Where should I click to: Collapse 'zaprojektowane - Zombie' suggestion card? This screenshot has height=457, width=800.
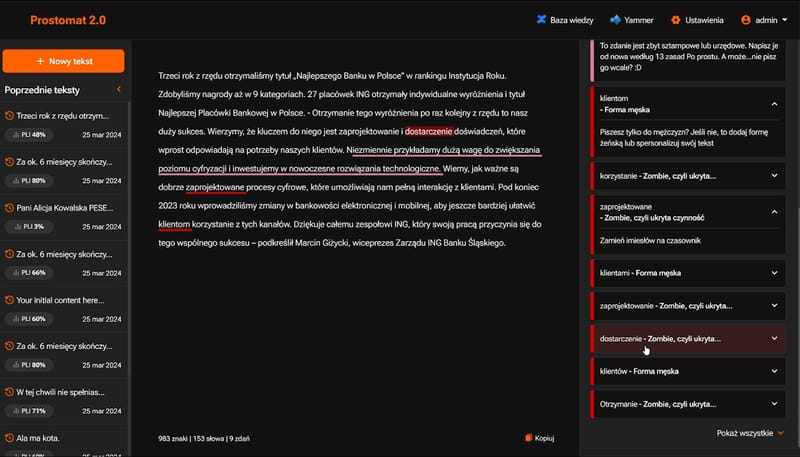coord(774,212)
